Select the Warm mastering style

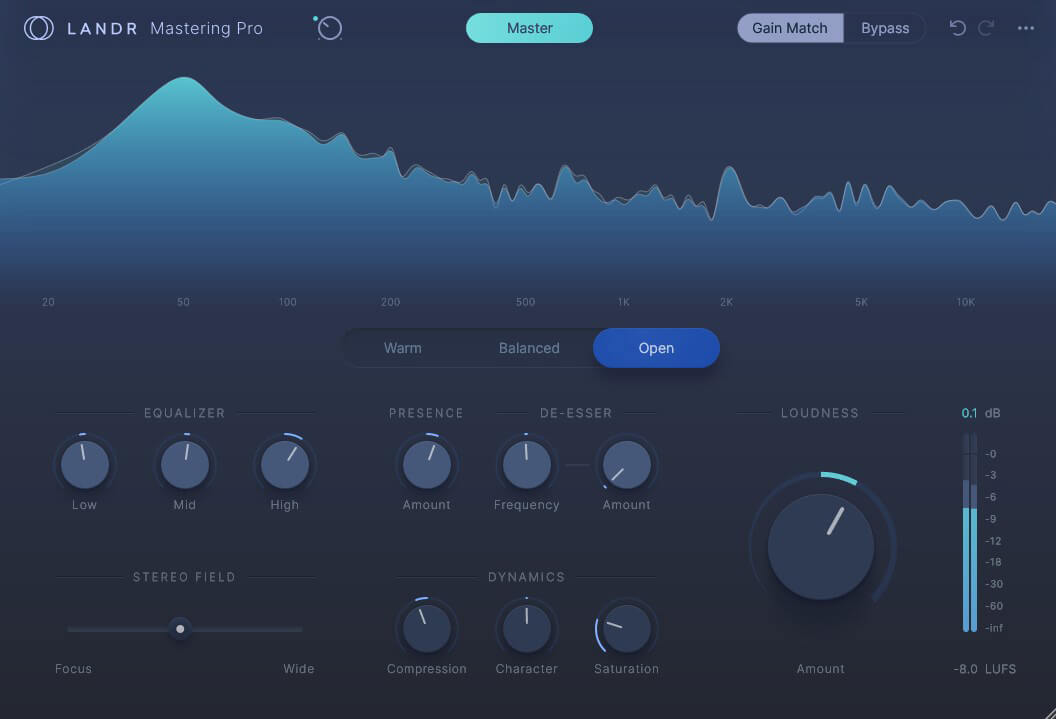point(403,348)
